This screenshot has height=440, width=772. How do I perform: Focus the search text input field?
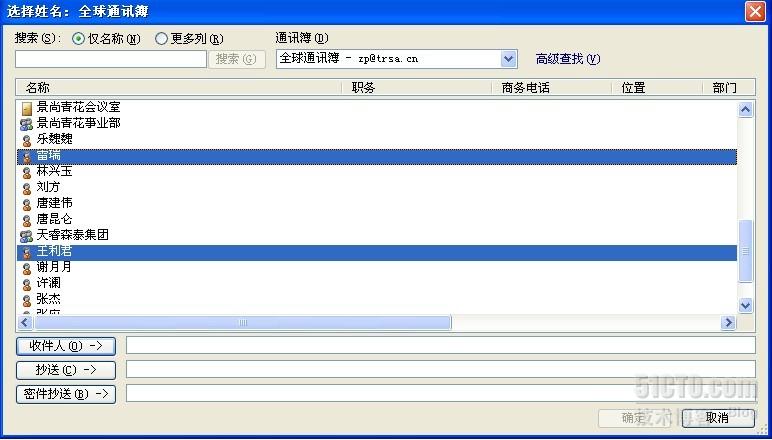point(111,59)
